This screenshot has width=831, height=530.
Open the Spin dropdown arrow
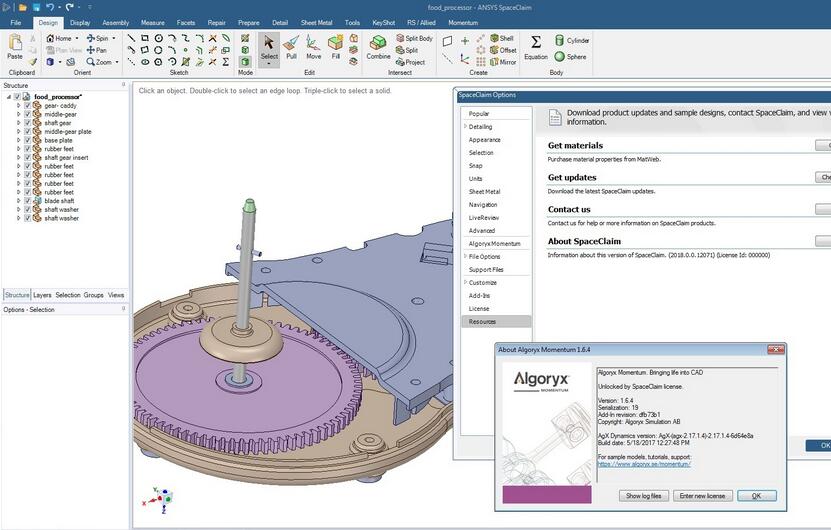click(x=113, y=38)
